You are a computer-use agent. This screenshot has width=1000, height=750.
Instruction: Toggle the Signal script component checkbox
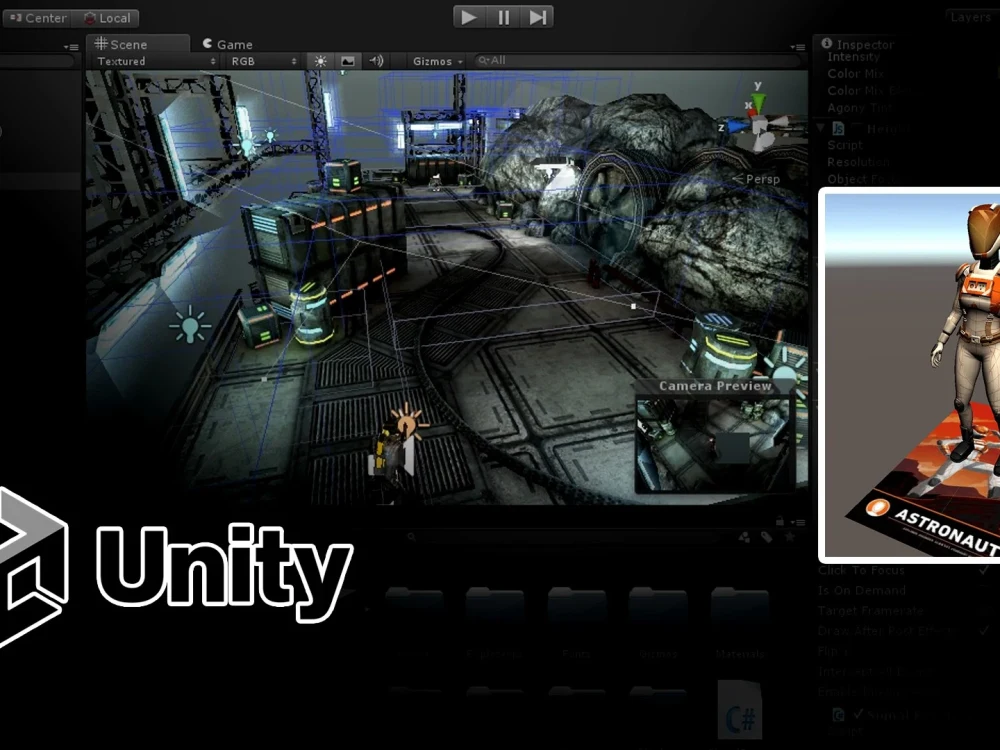tap(858, 714)
